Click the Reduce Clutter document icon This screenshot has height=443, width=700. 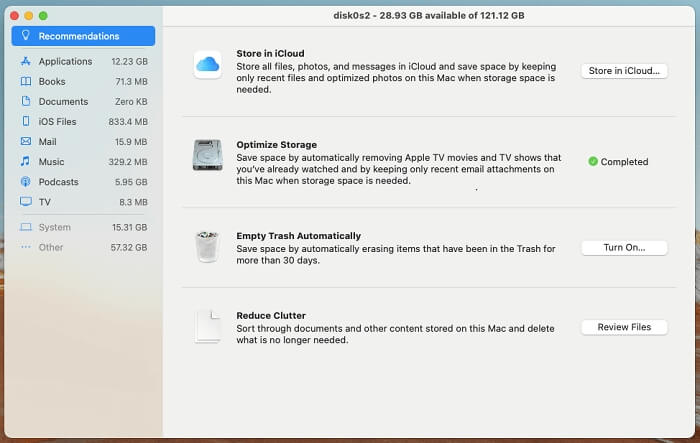click(208, 326)
